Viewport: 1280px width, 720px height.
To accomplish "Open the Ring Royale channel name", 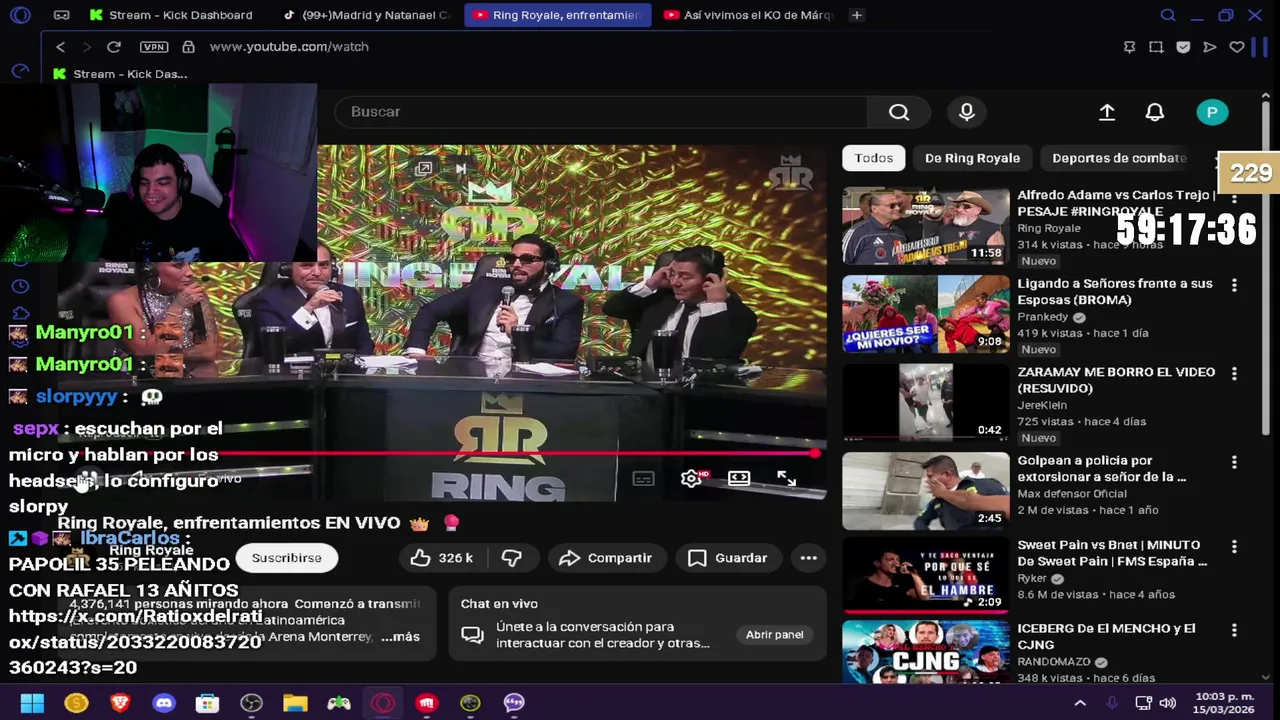I will pyautogui.click(x=151, y=550).
